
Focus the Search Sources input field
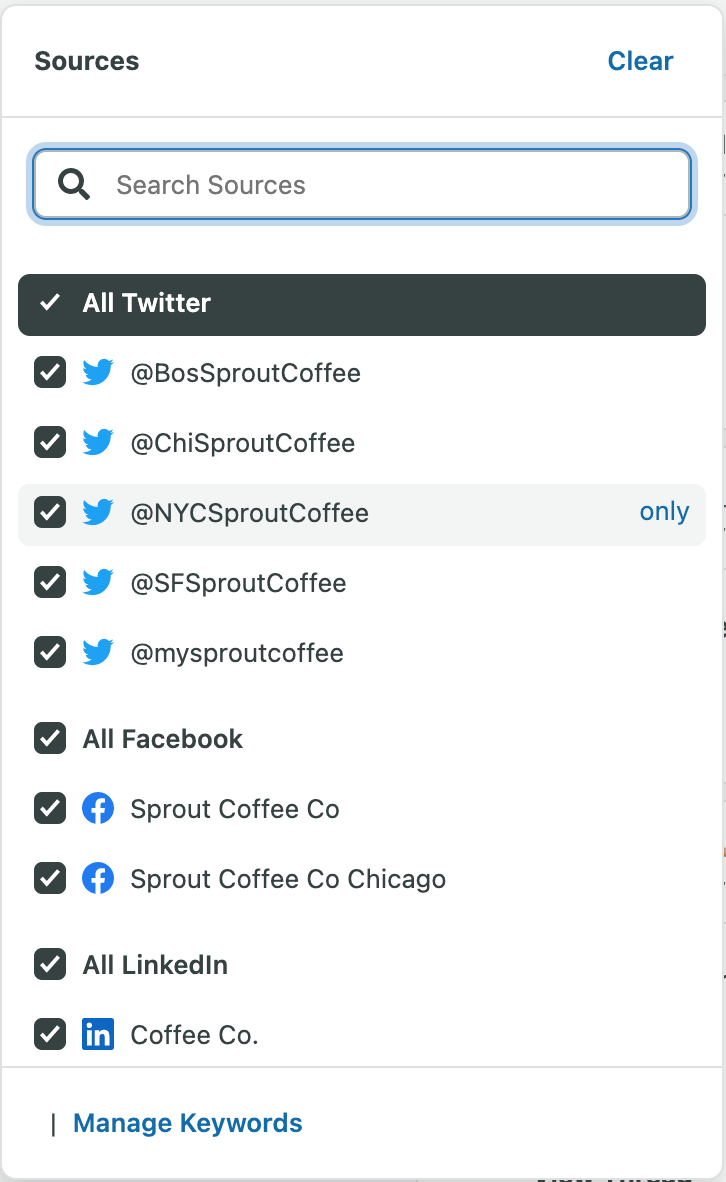362,185
